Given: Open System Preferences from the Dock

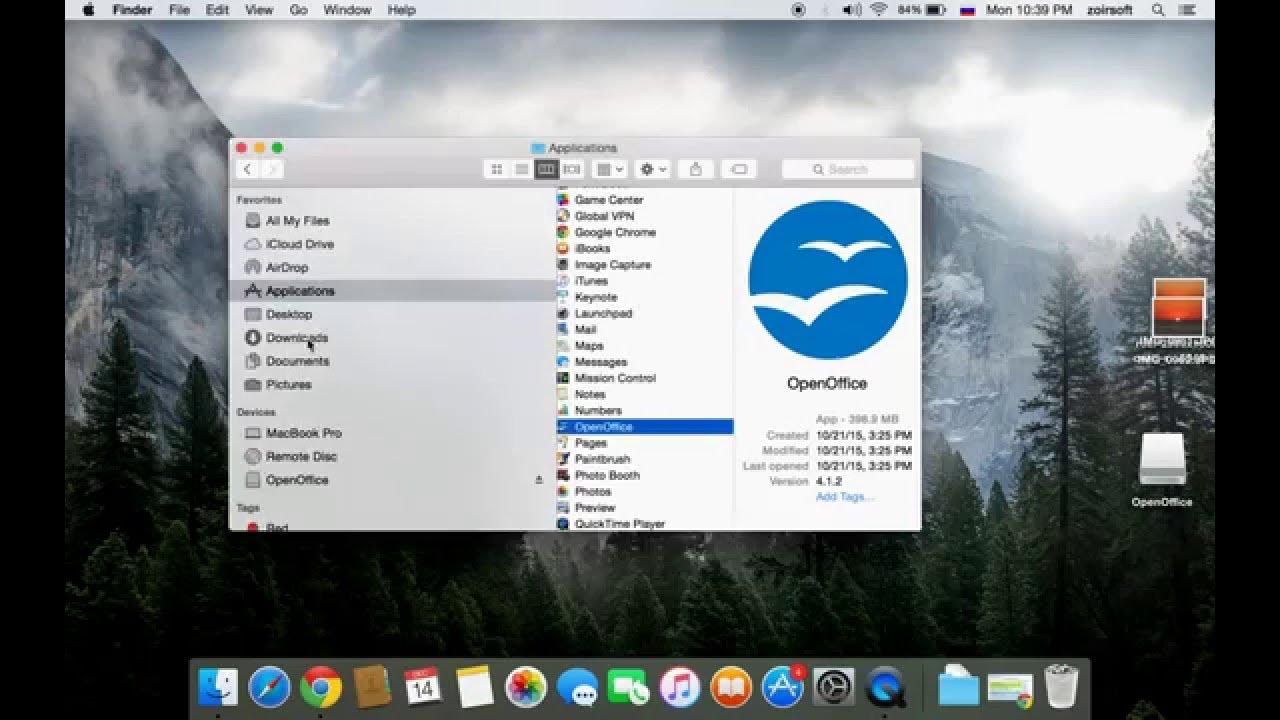Looking at the screenshot, I should pos(834,687).
